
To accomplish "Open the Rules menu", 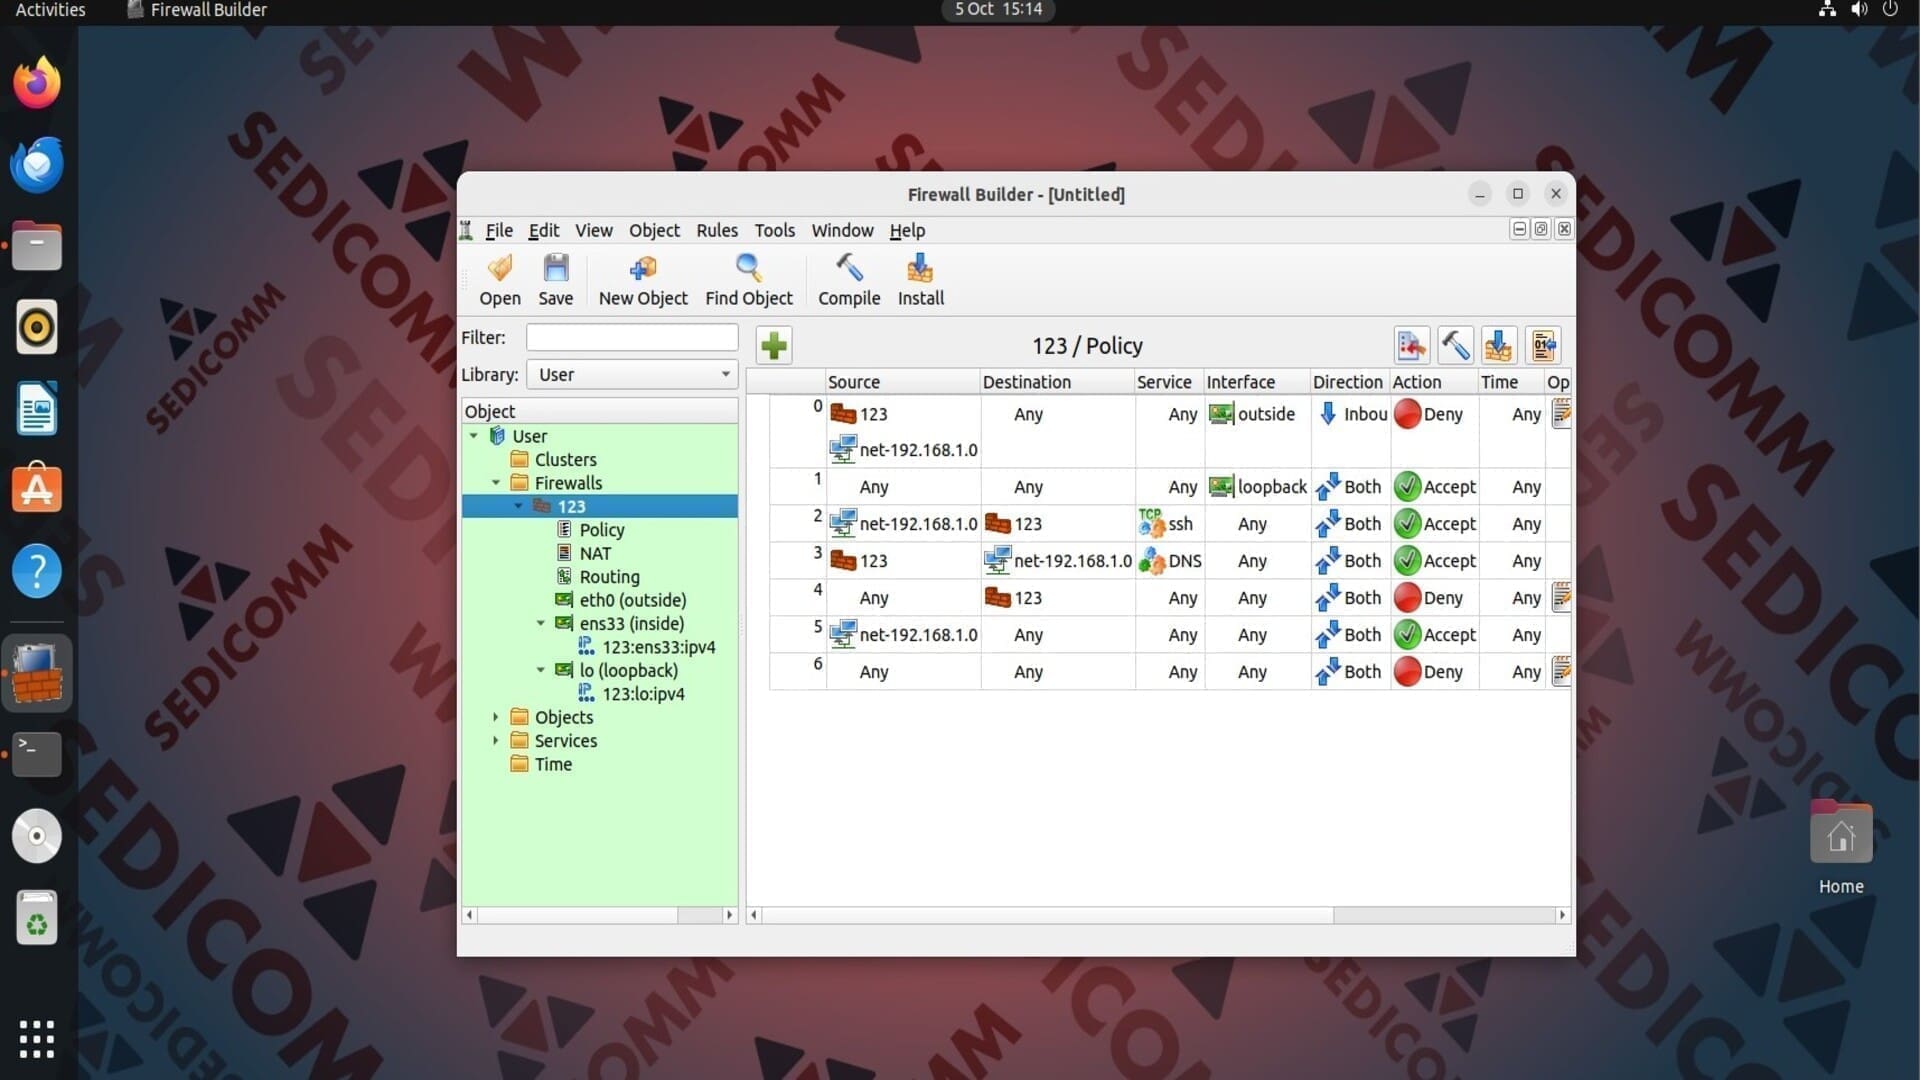I will (717, 230).
